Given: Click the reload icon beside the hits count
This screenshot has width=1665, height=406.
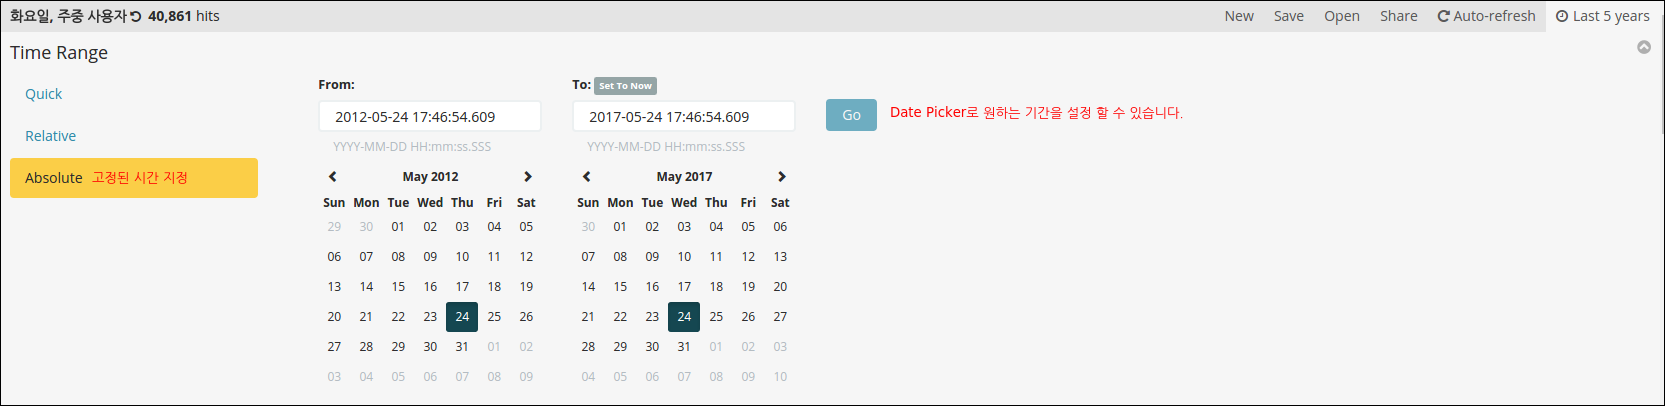Looking at the screenshot, I should tap(136, 16).
